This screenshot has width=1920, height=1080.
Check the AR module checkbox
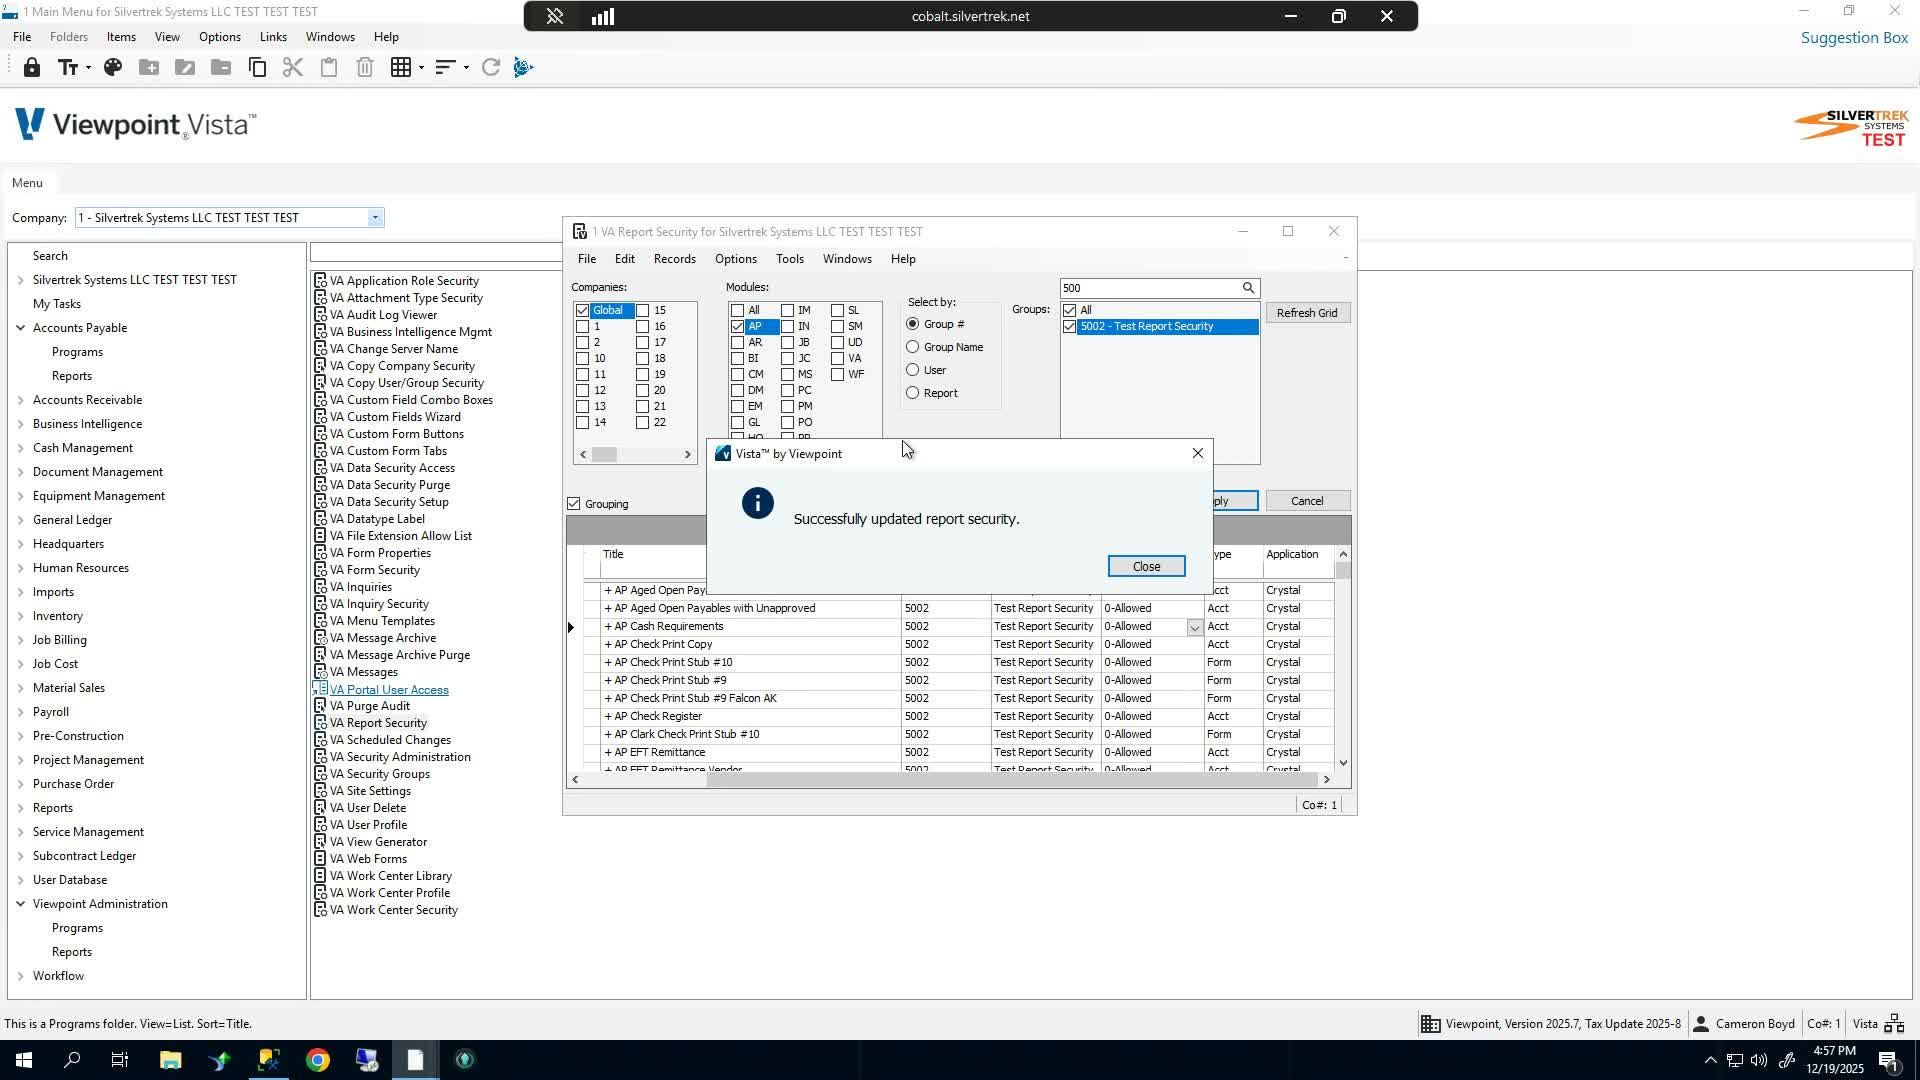click(x=737, y=343)
